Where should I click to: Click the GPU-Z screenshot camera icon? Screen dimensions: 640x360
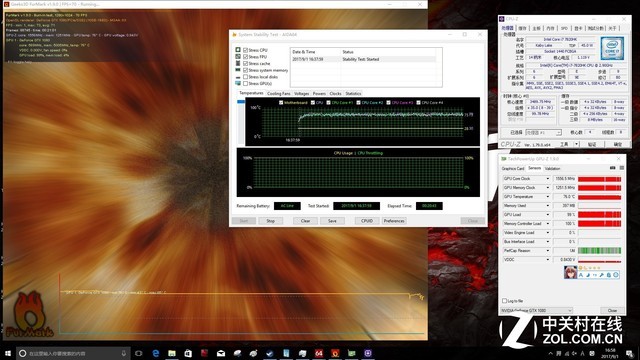point(612,168)
